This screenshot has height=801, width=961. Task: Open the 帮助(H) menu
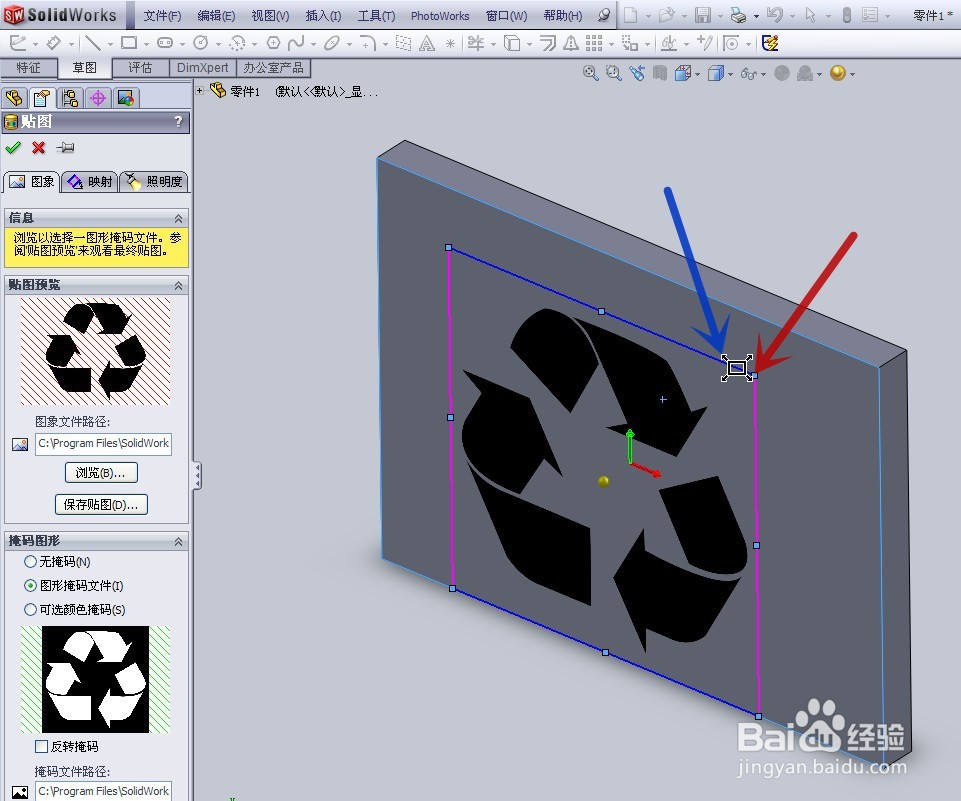click(x=563, y=15)
